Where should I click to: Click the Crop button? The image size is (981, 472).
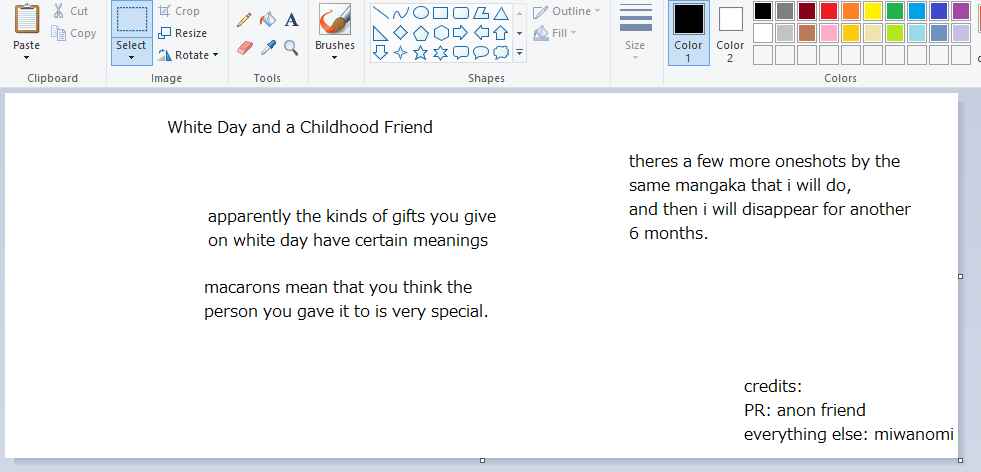[178, 11]
